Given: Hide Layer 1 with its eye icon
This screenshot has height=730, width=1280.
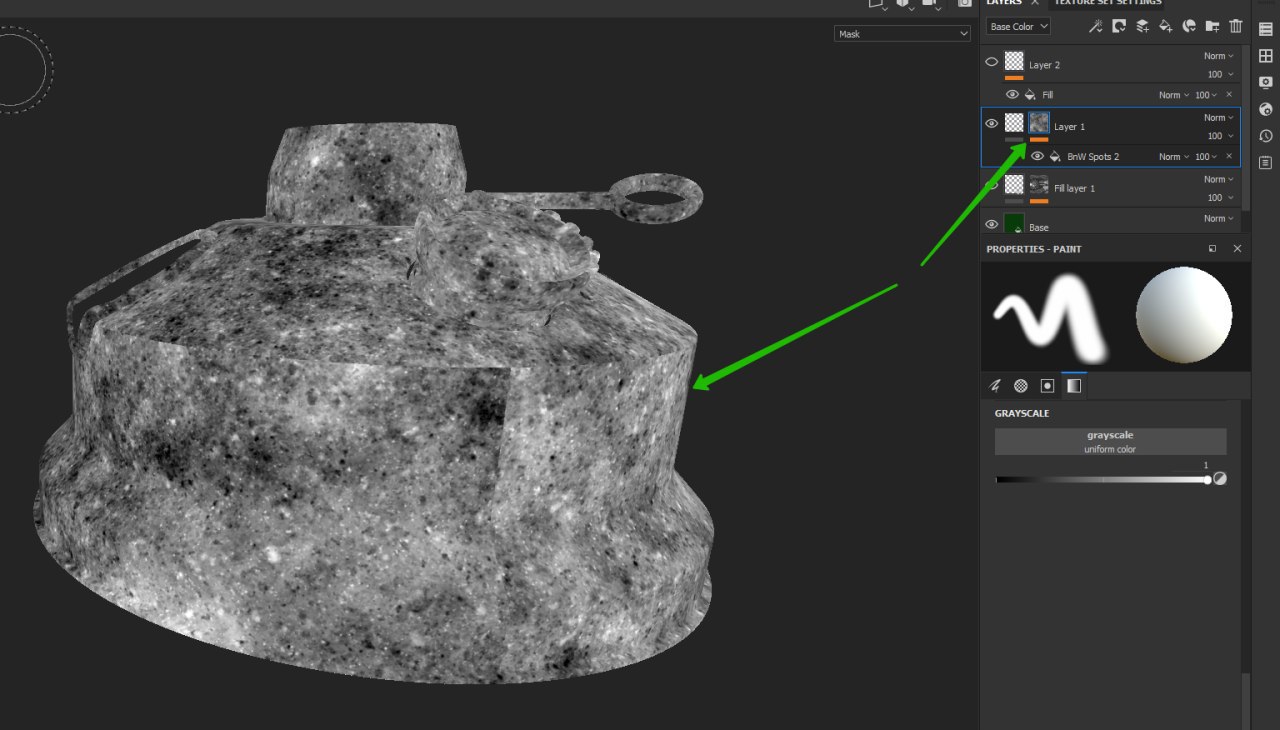Looking at the screenshot, I should point(992,124).
